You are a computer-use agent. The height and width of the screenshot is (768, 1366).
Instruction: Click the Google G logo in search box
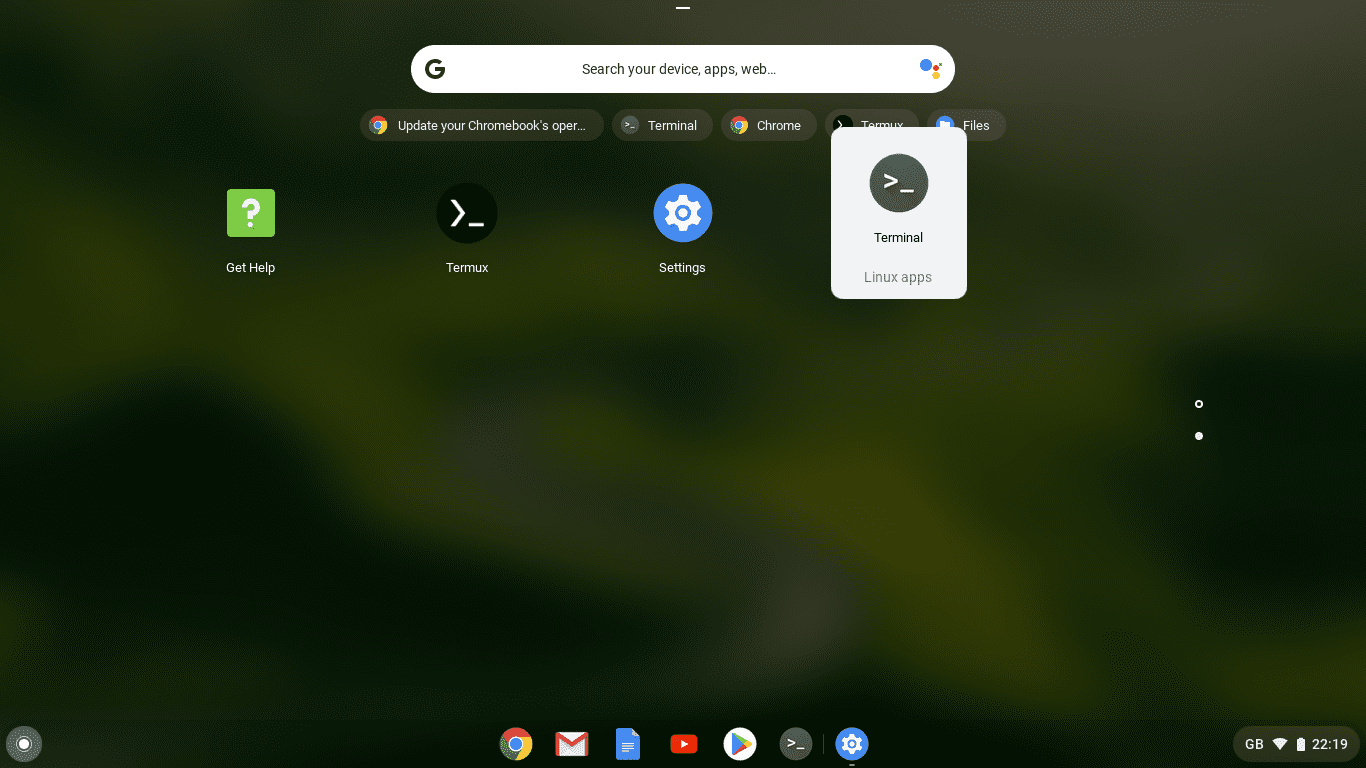click(435, 69)
